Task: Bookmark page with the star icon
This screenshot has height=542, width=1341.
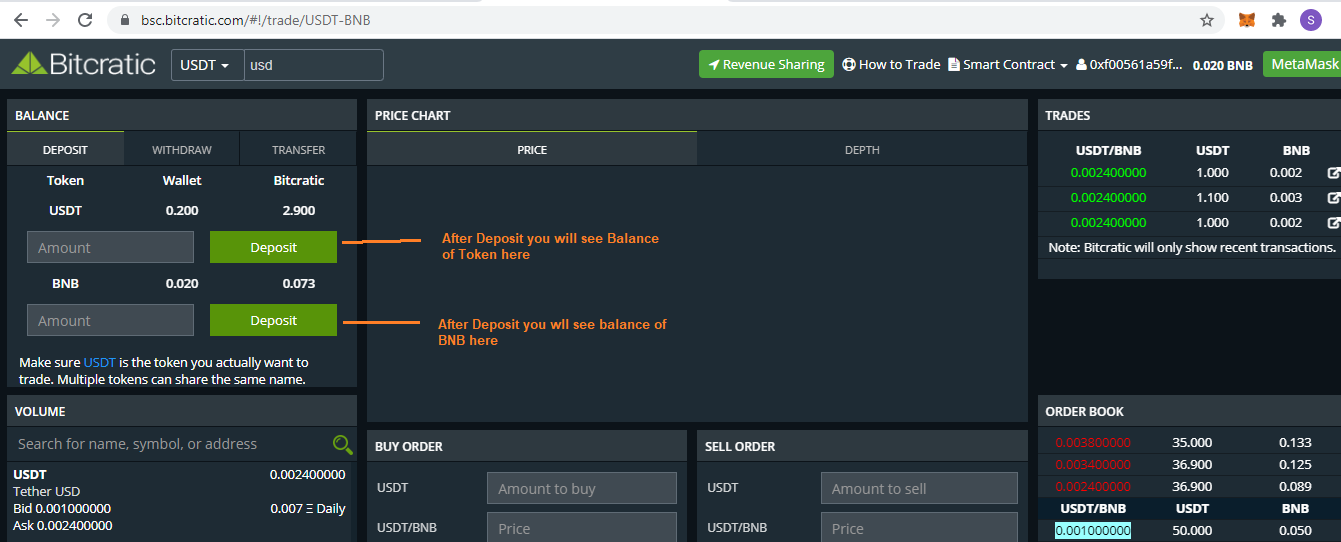Action: coord(1207,20)
